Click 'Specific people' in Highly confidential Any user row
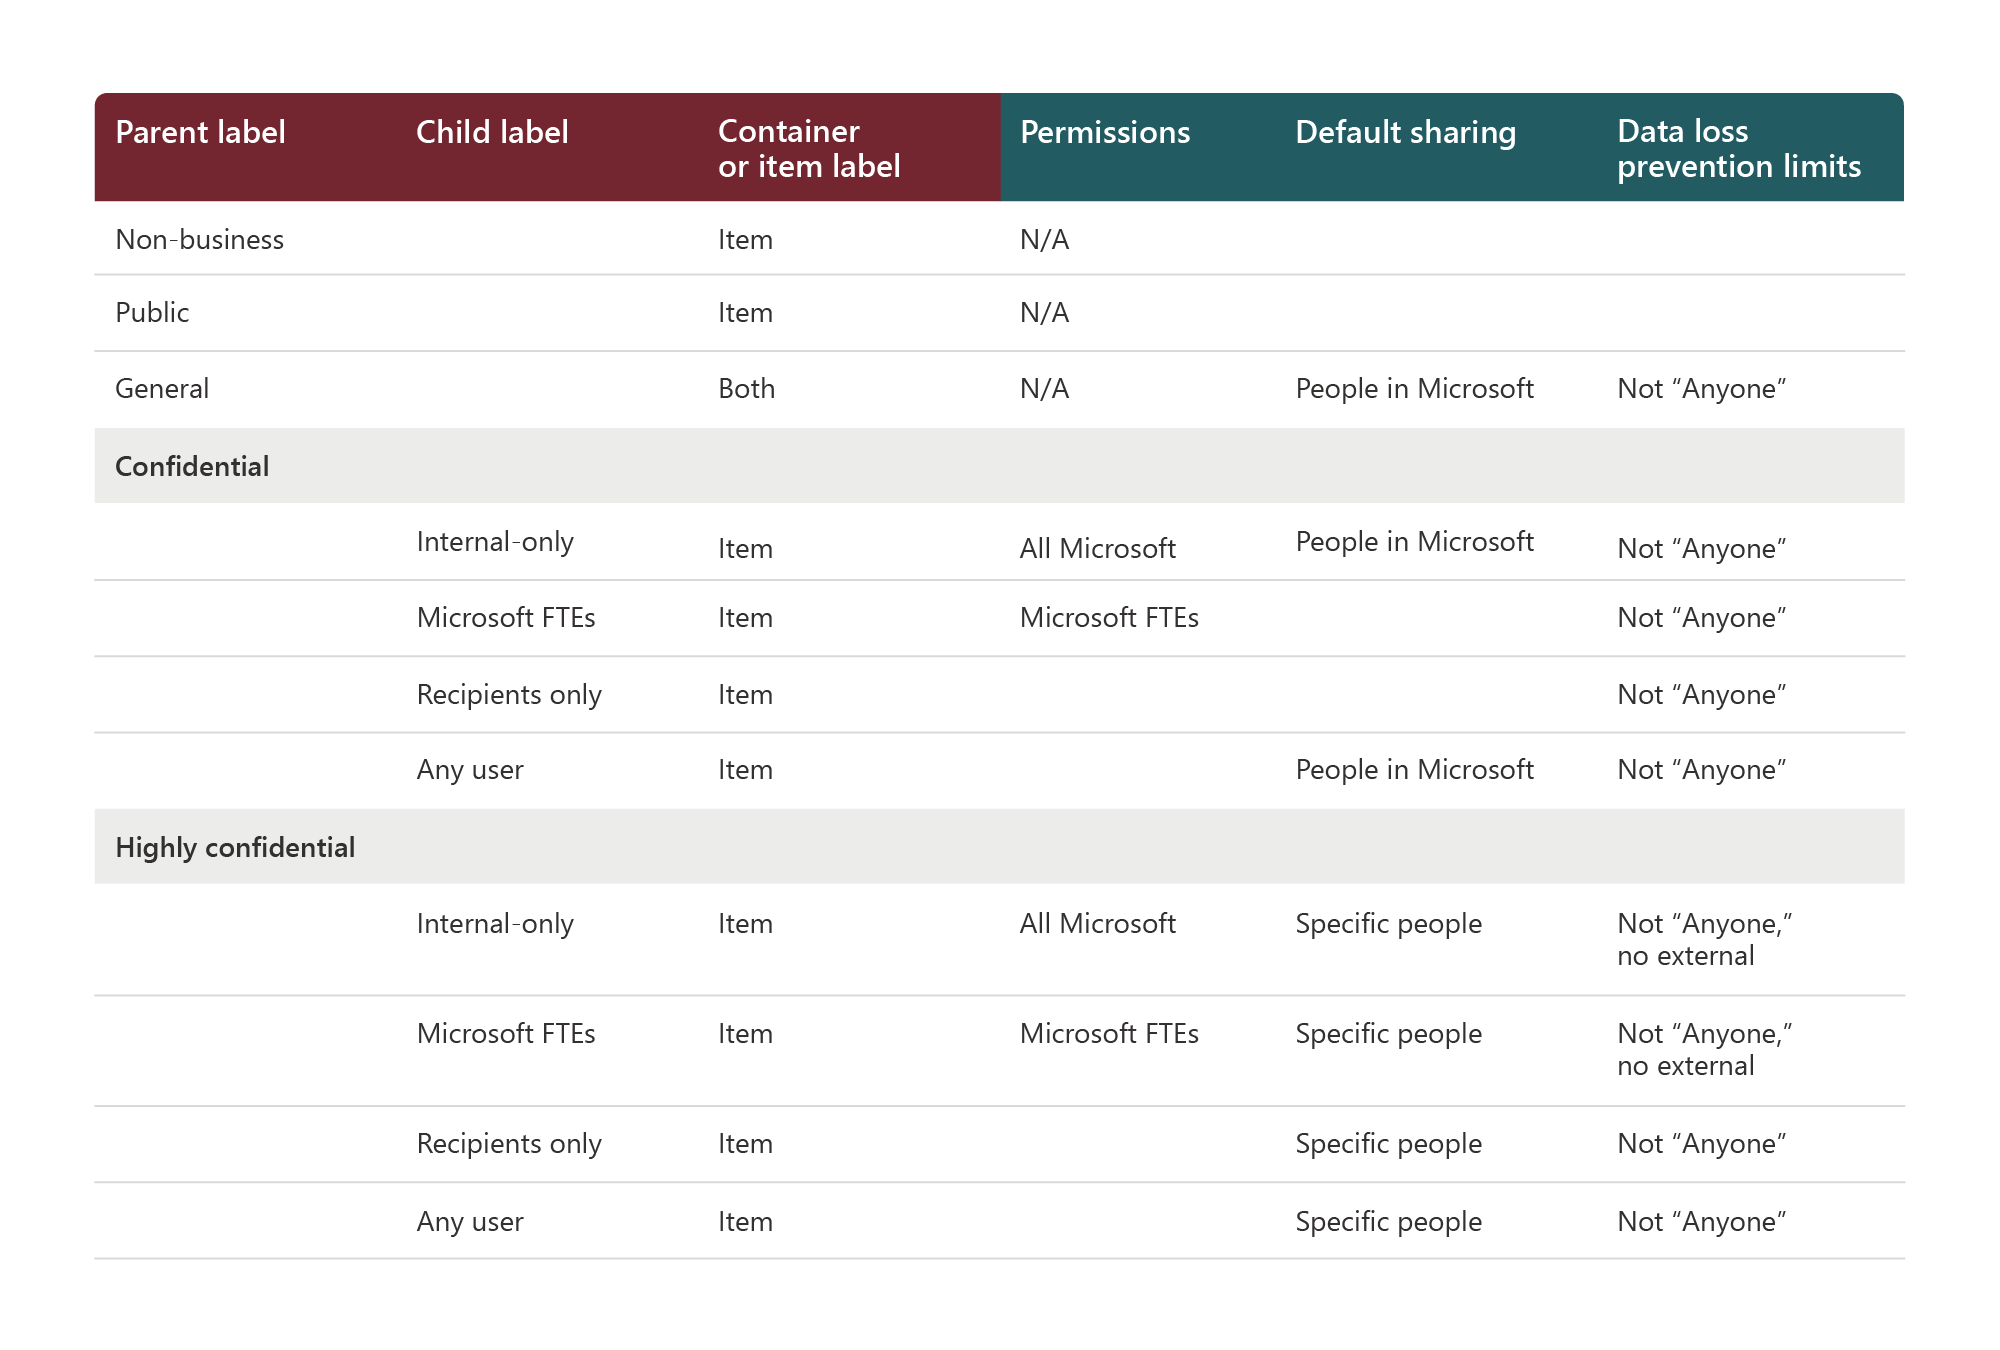Image resolution: width=2000 pixels, height=1350 pixels. [1388, 1222]
